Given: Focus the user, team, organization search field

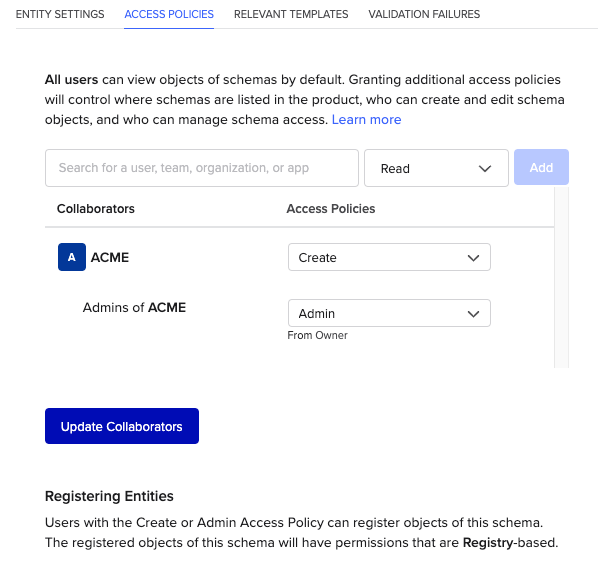Looking at the screenshot, I should pyautogui.click(x=201, y=168).
